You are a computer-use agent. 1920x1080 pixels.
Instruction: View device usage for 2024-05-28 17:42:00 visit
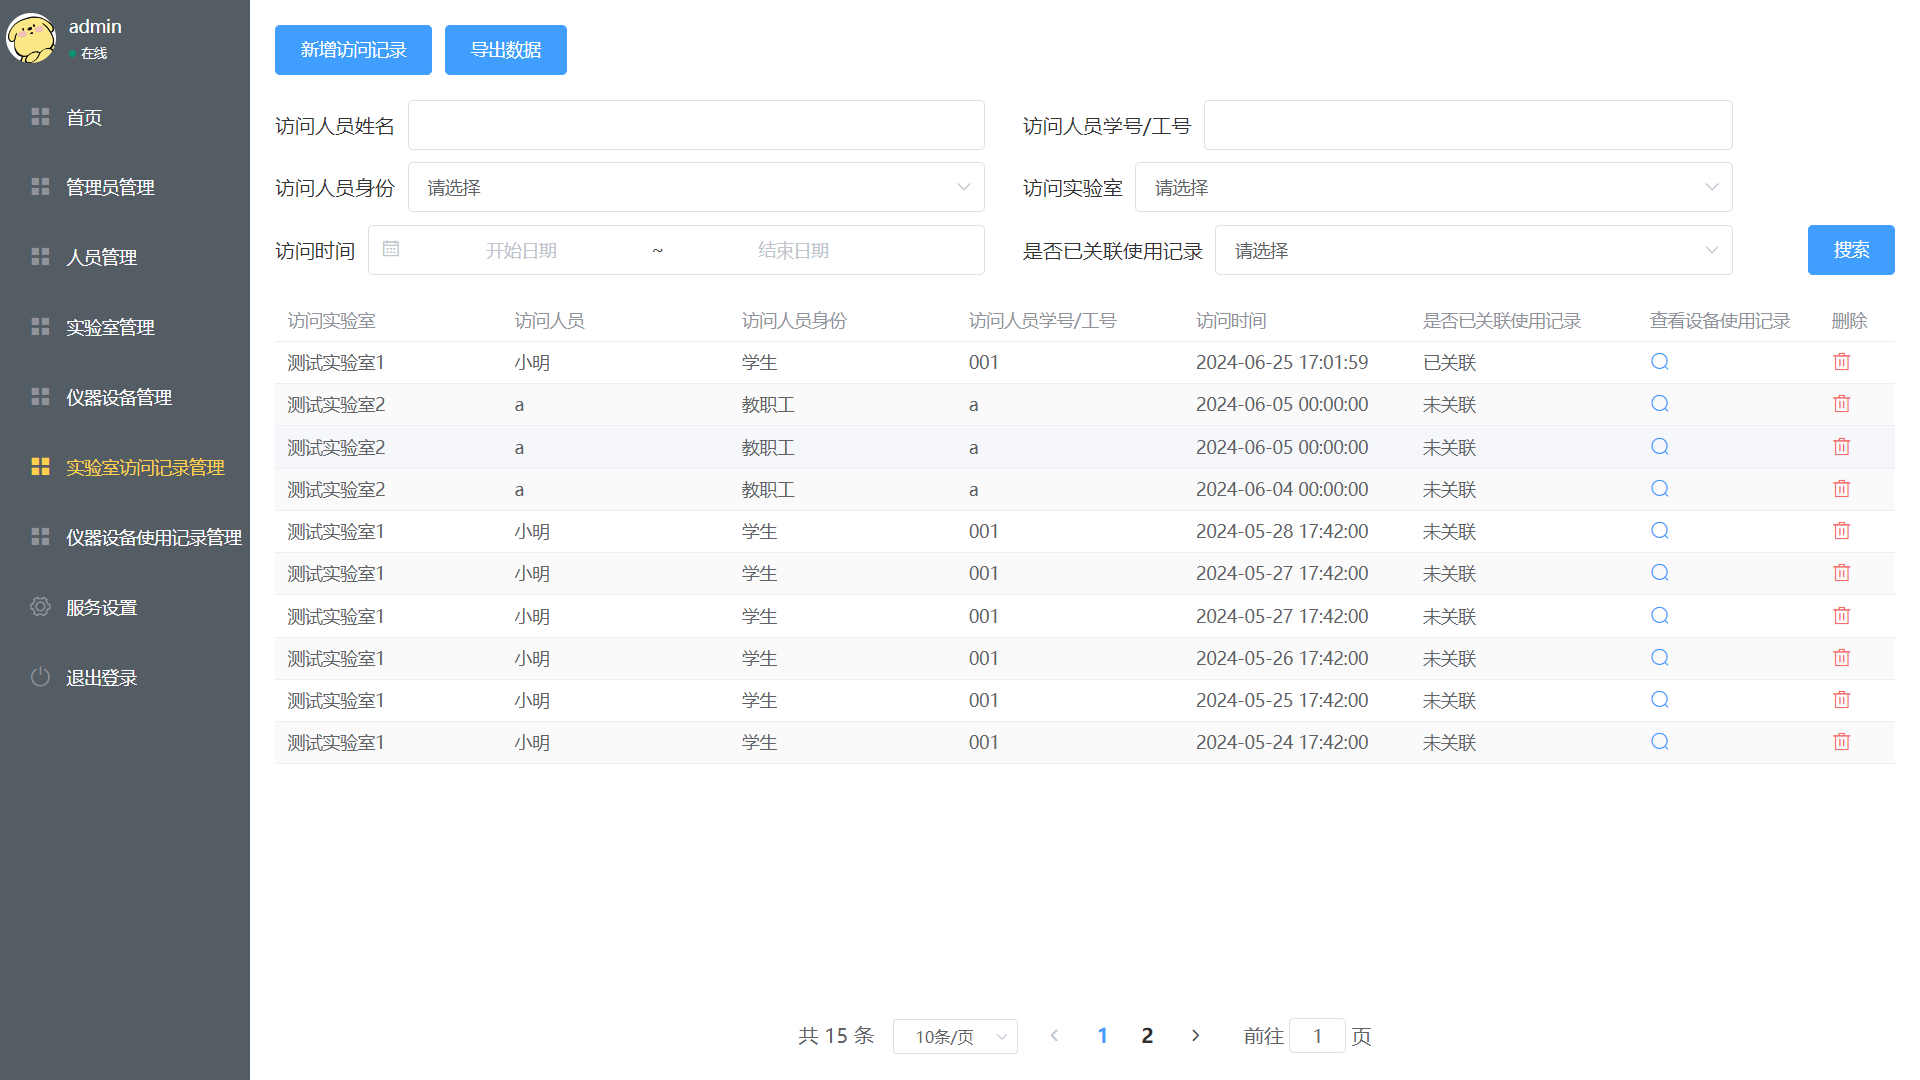tap(1660, 531)
